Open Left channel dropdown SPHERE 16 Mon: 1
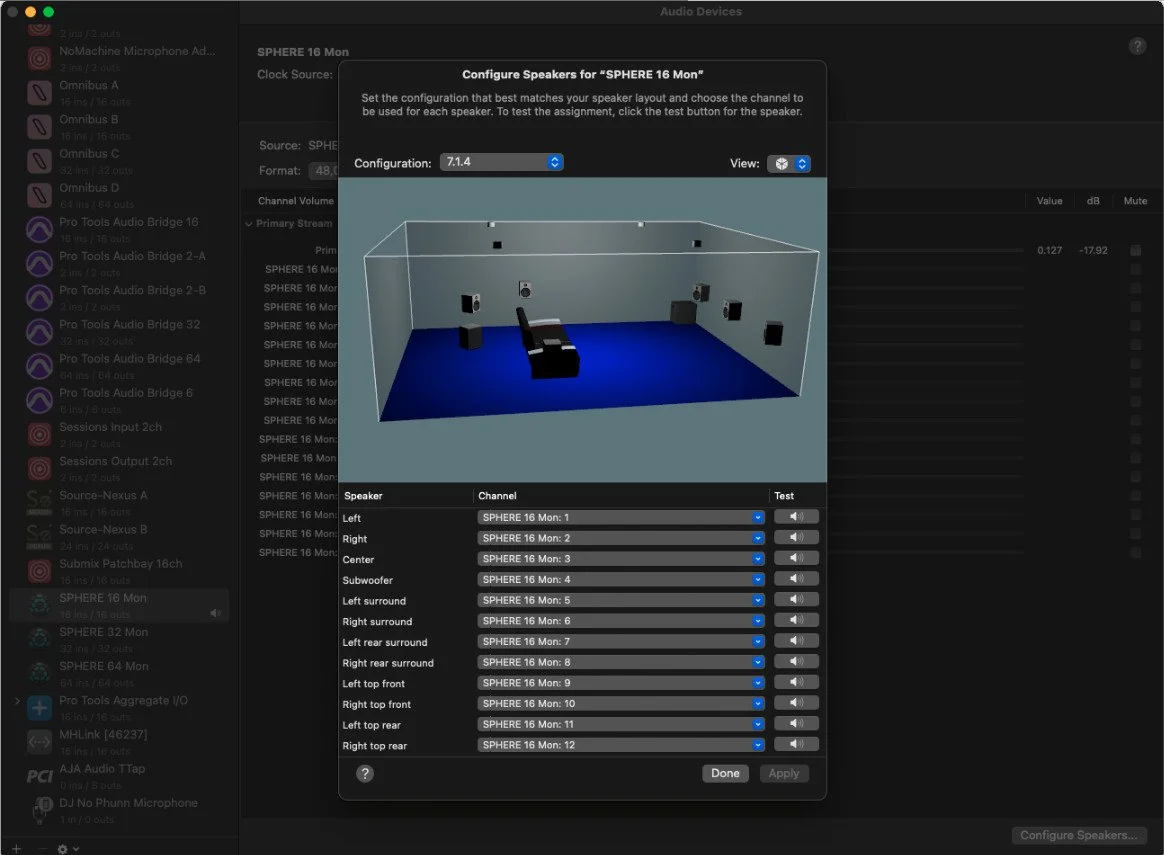The height and width of the screenshot is (855, 1164). [x=621, y=517]
